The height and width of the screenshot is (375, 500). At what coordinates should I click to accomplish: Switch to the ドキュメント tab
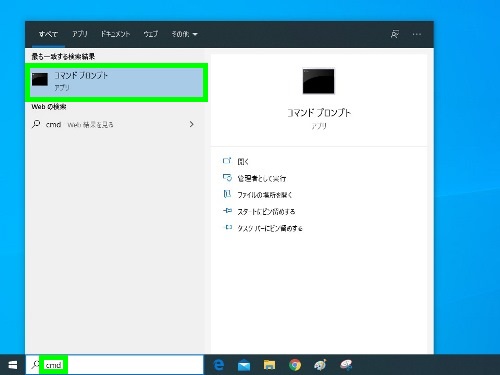(115, 34)
